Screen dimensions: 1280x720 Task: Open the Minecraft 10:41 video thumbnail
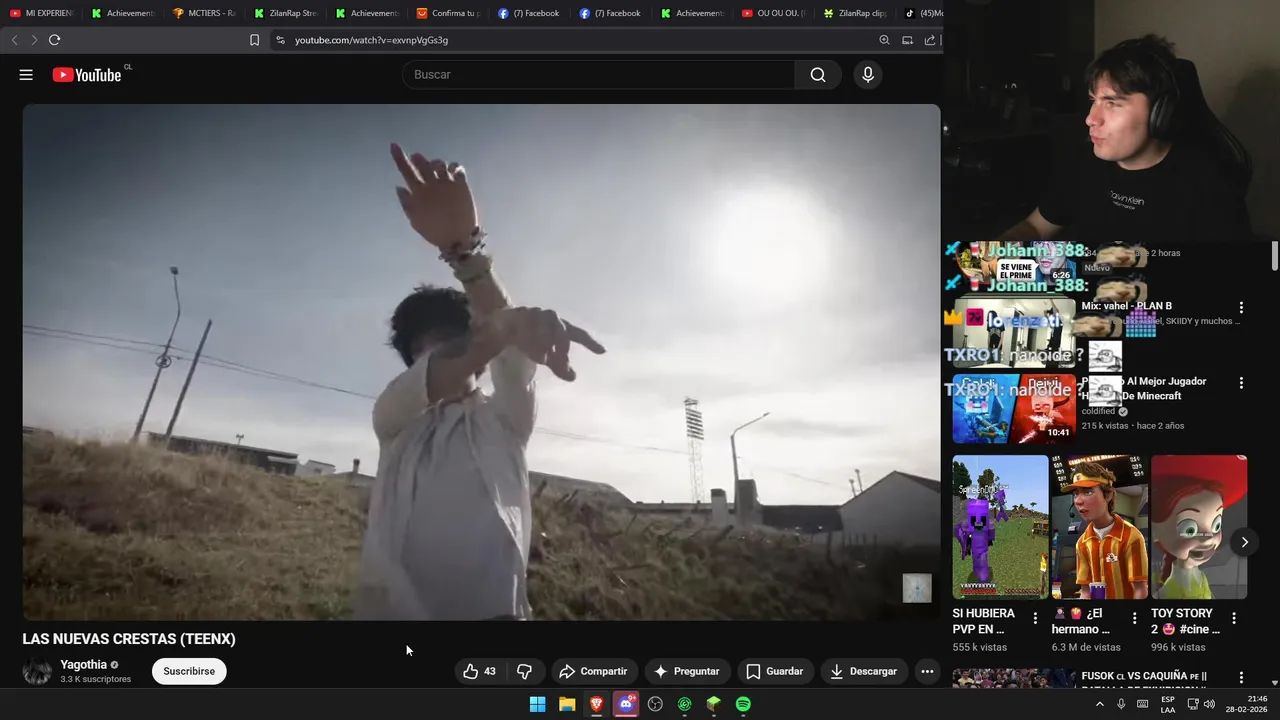[x=1014, y=408]
